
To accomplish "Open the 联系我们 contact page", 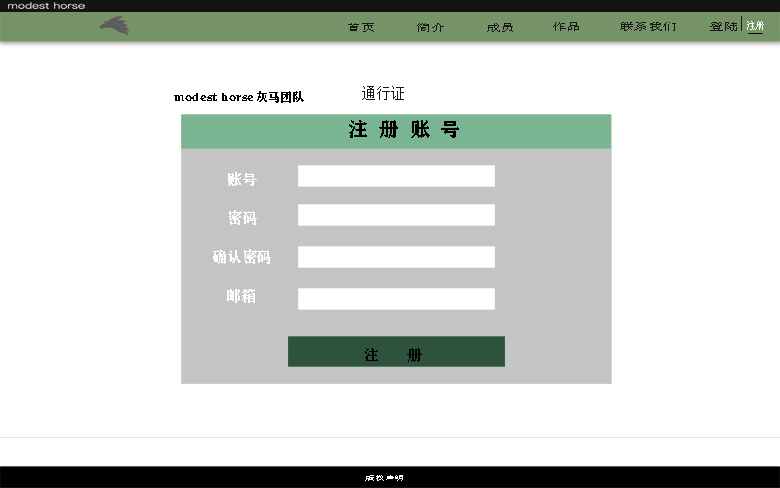I will [x=648, y=27].
